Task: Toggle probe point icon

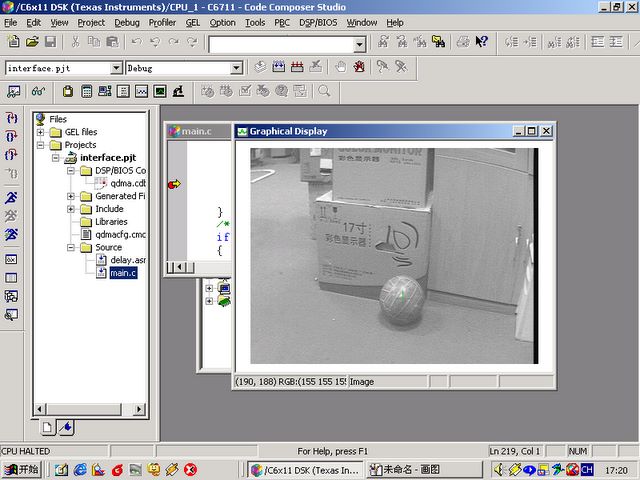Action: click(382, 67)
